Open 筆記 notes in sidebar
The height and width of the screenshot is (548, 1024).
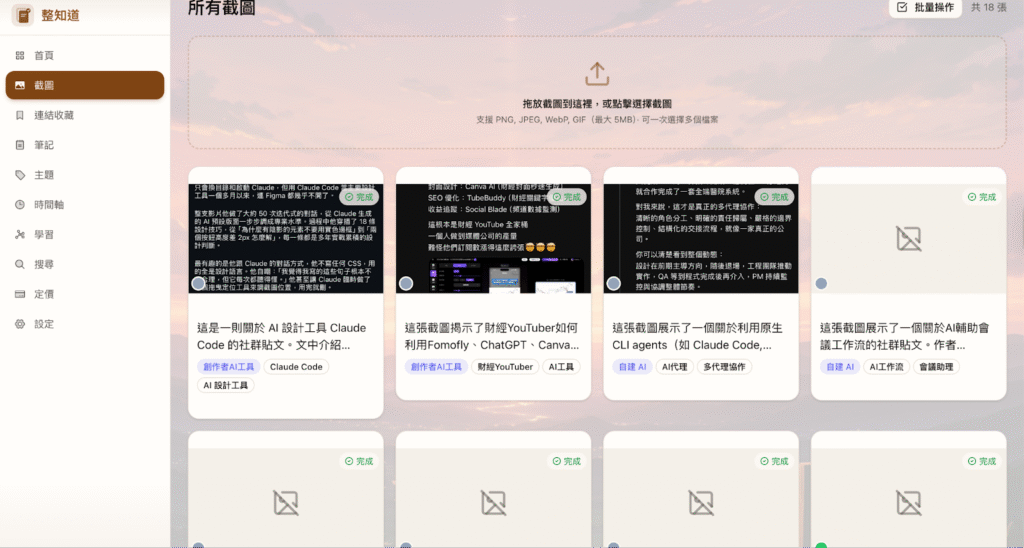(x=85, y=145)
